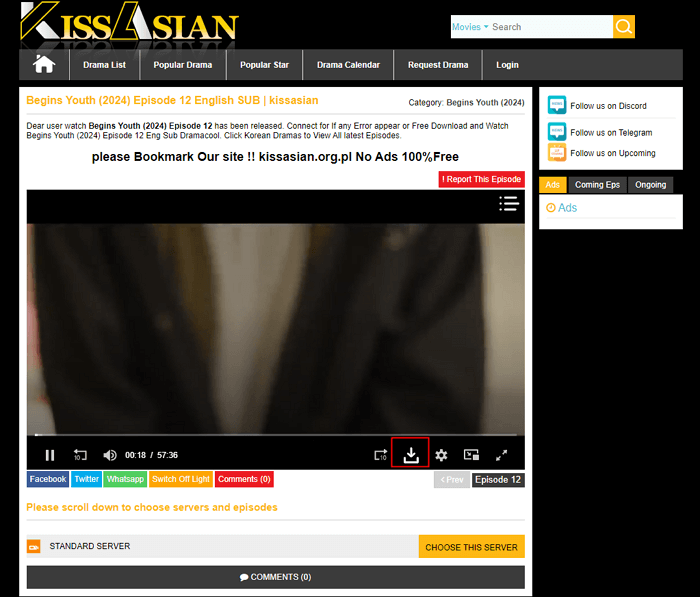This screenshot has height=597, width=700.
Task: Open Follow us on Upcoming link
Action: (612, 153)
